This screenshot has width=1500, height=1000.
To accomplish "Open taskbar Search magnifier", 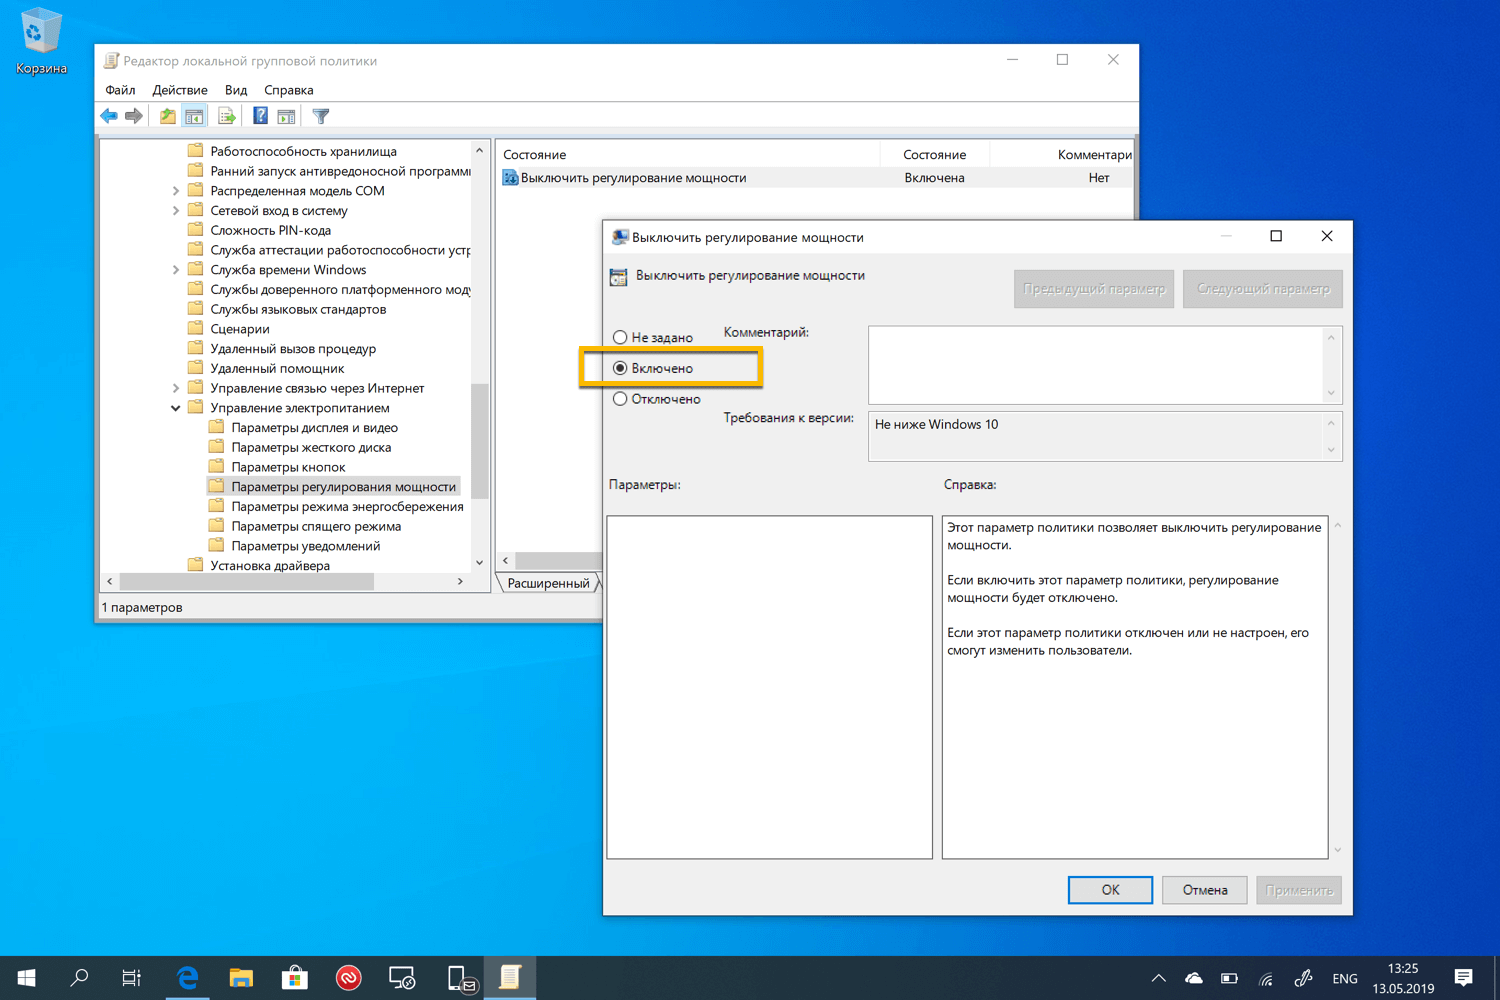I will pyautogui.click(x=79, y=978).
